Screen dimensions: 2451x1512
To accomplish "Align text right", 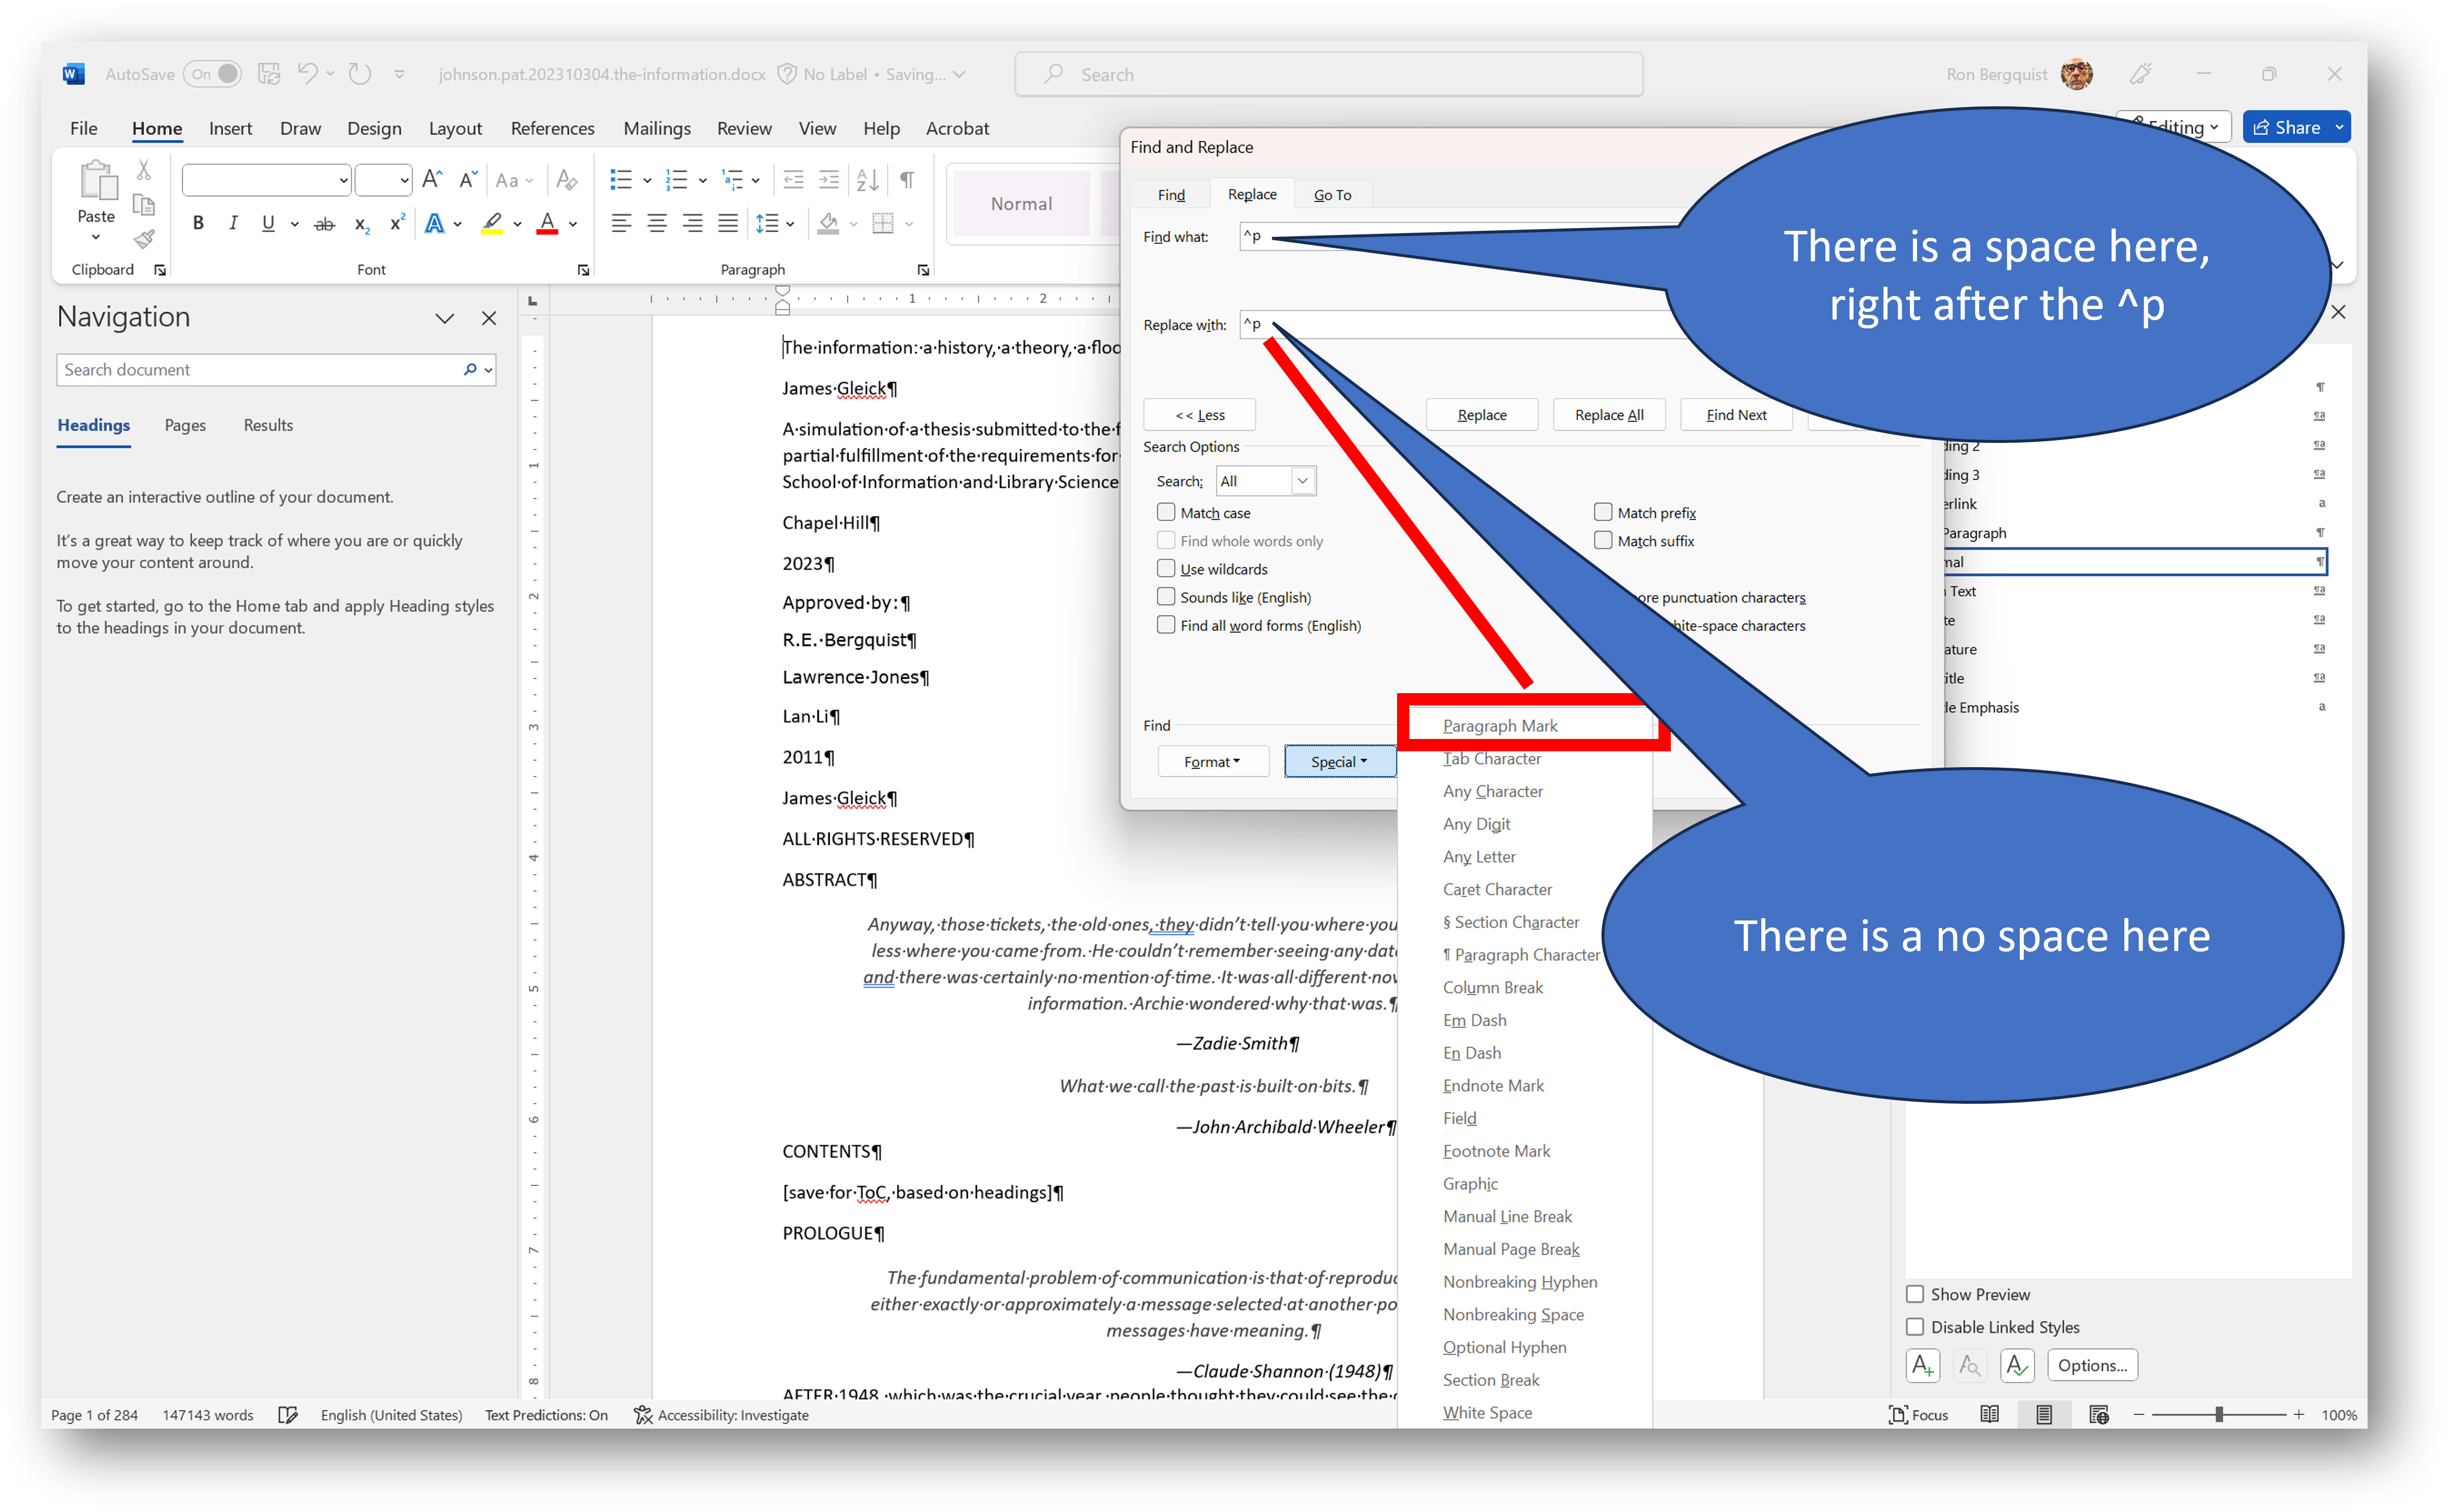I will [x=692, y=224].
